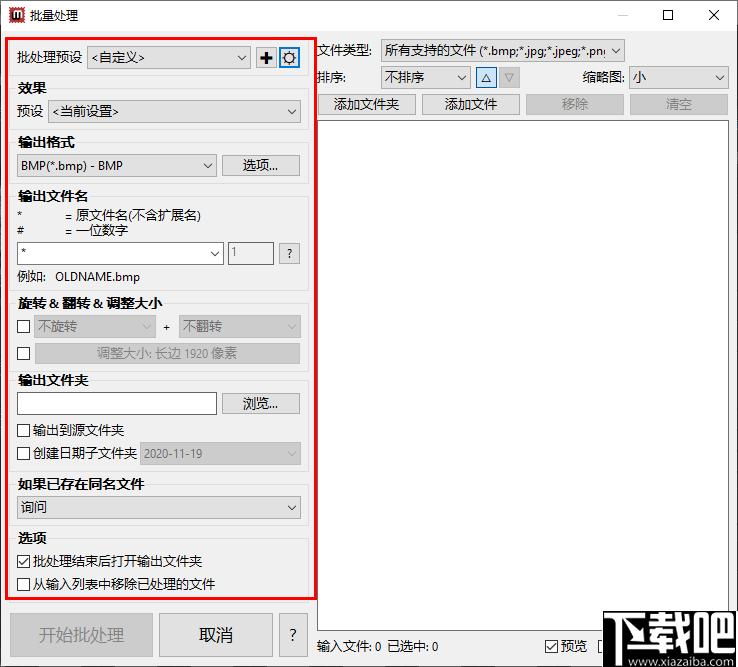
Task: Open the 批处理预设 dropdown
Action: [169, 57]
